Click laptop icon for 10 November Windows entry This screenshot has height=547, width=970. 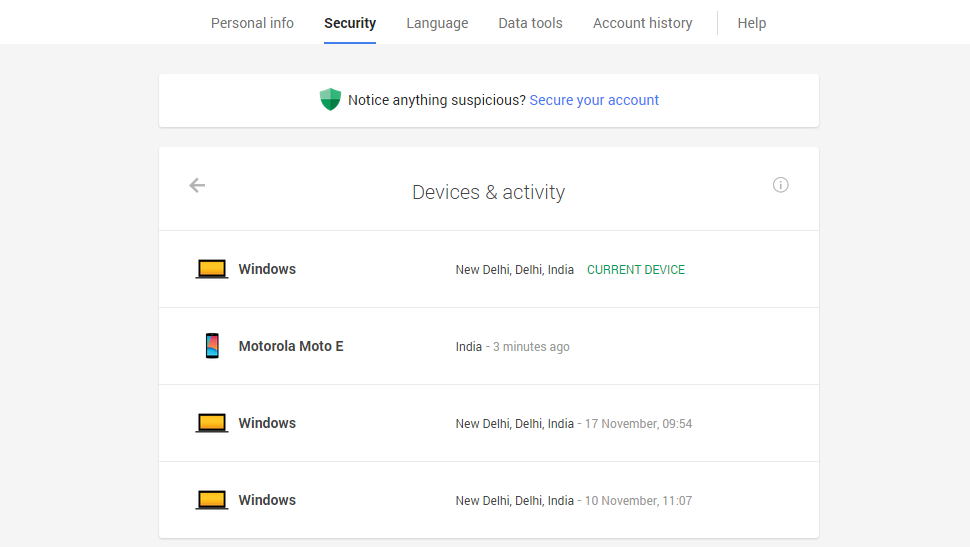pyautogui.click(x=212, y=500)
